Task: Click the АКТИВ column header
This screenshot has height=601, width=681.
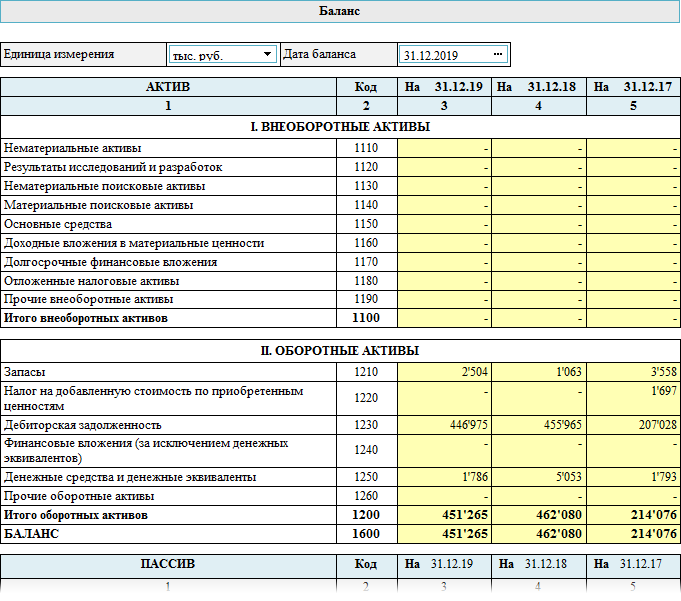Action: [x=168, y=87]
